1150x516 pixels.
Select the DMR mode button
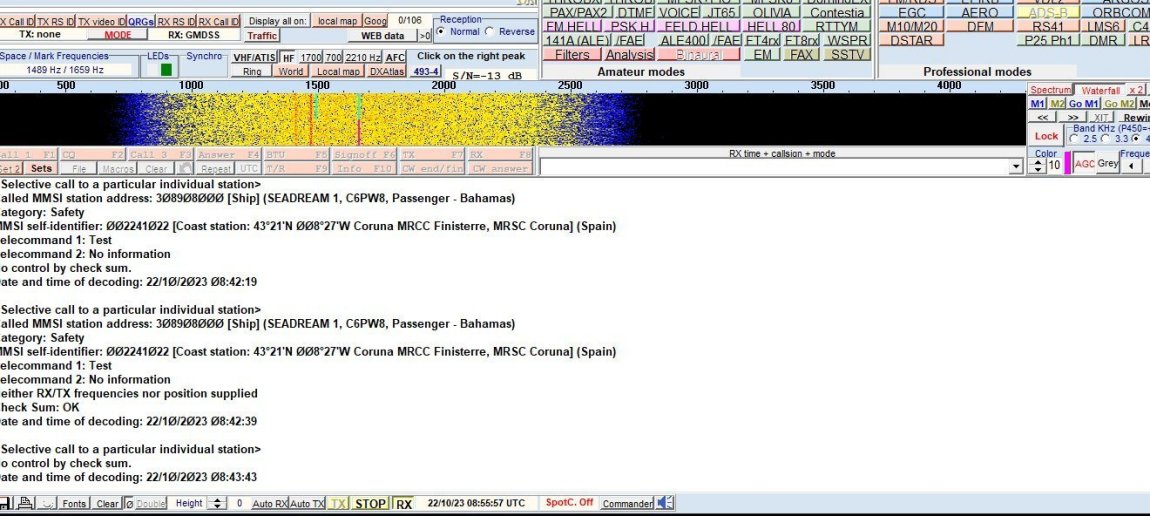1103,40
